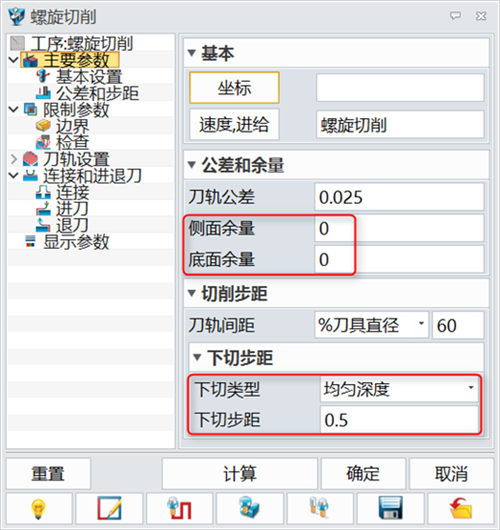The width and height of the screenshot is (500, 530).
Task: Click the red toolpath icon in bottom toolbar
Action: 180,509
